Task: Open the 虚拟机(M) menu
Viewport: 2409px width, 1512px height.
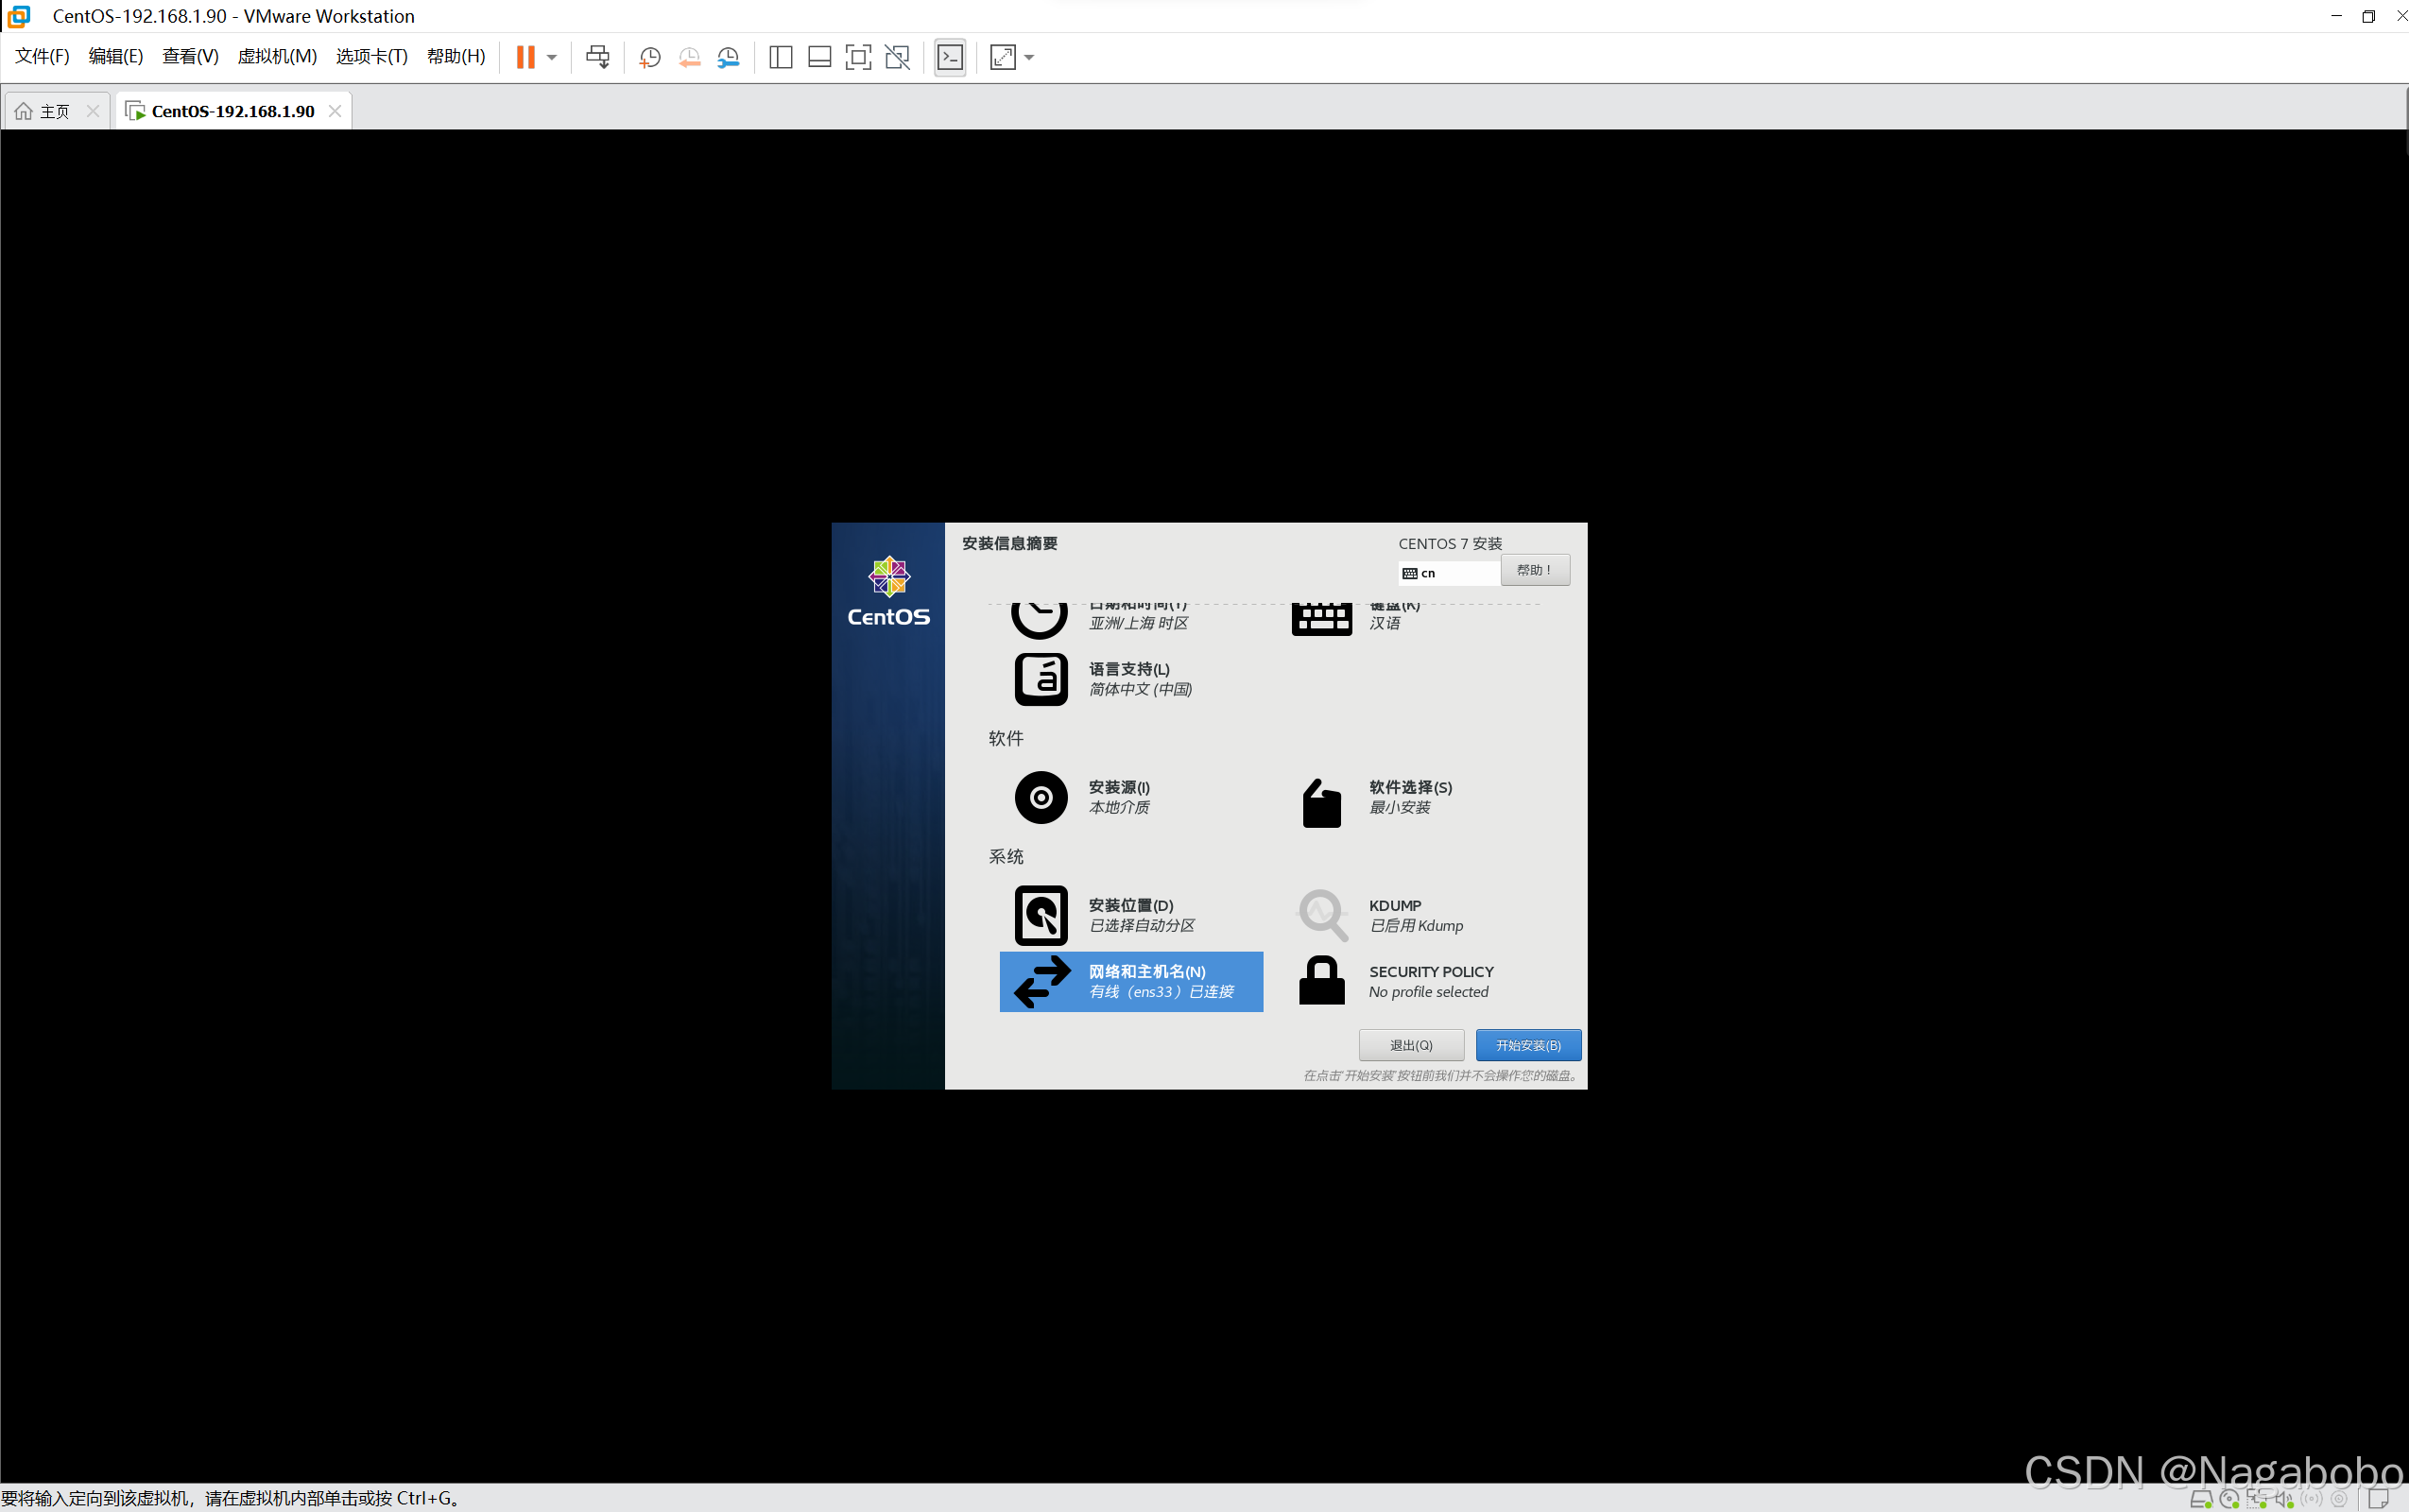Action: 277,56
